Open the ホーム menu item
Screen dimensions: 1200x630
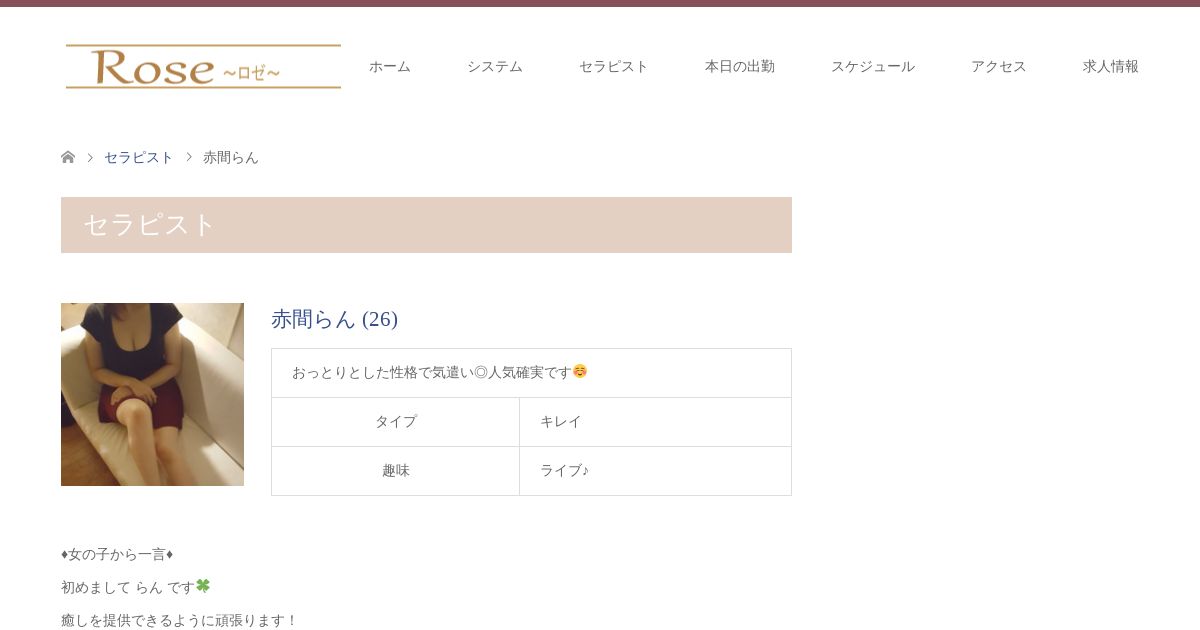389,66
